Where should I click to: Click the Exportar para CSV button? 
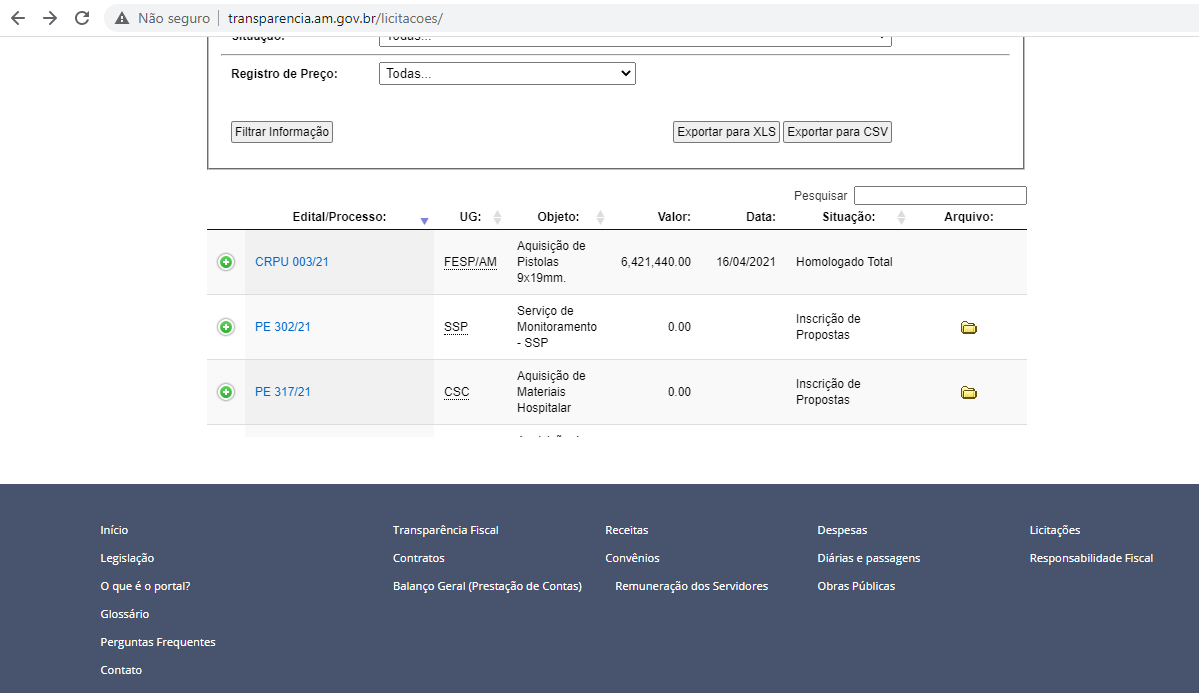[837, 132]
